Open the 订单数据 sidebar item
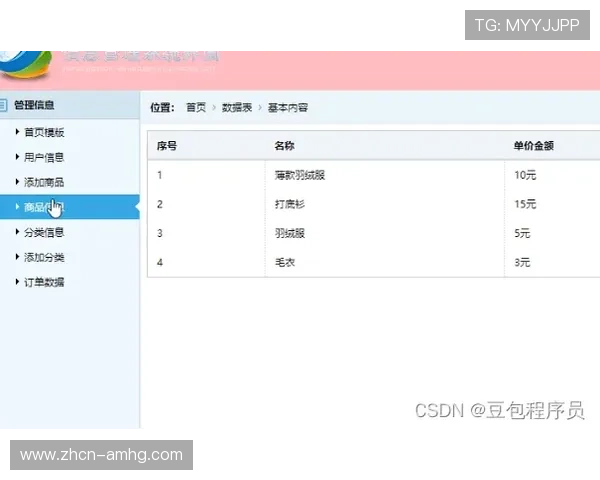Screen dimensions: 600x480 (x=44, y=282)
